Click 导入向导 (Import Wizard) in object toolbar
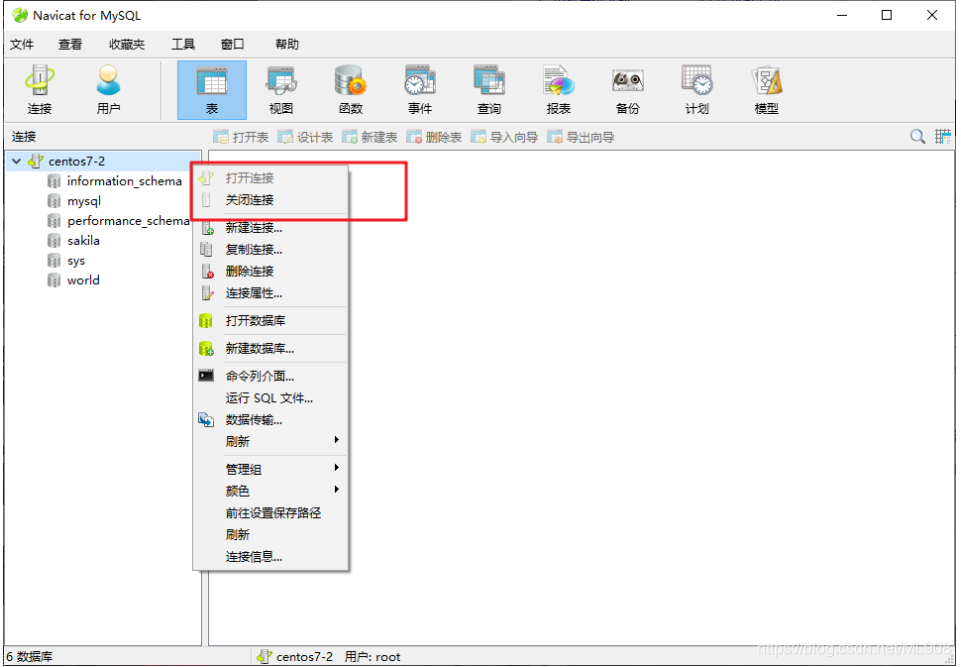961x667 pixels. coord(504,137)
